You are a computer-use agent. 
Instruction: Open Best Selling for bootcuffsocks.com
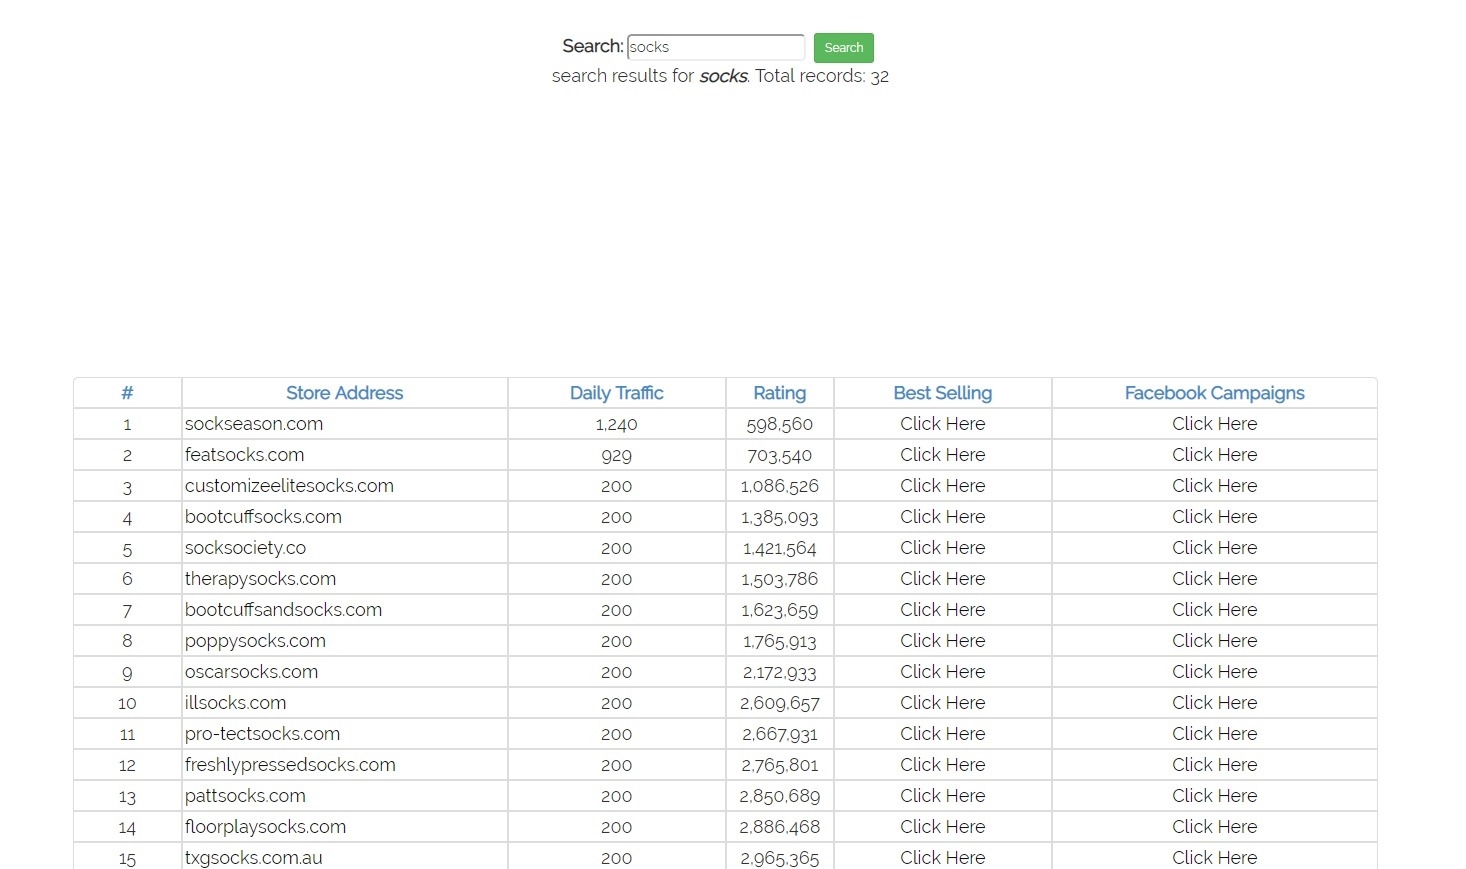point(942,516)
